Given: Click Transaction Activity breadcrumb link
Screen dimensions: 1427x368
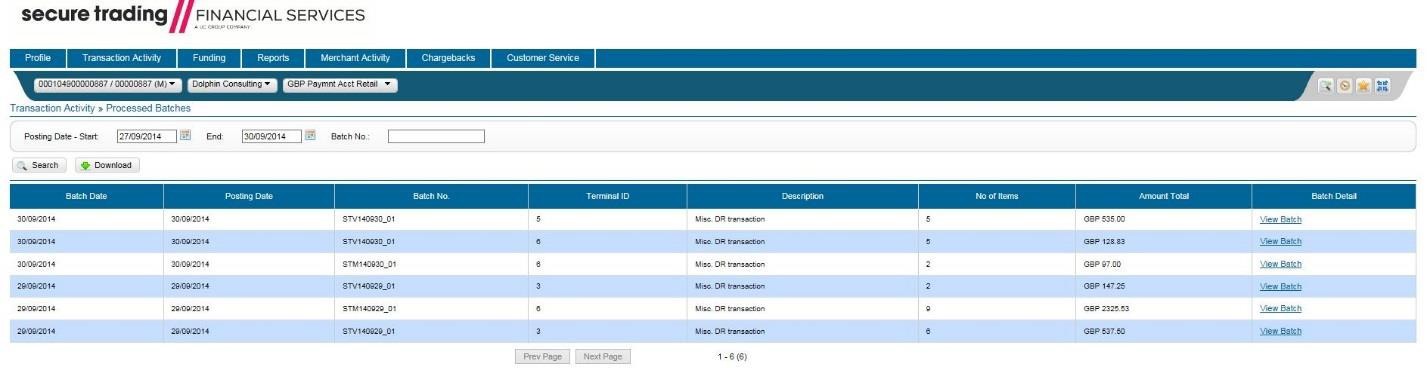Looking at the screenshot, I should [x=52, y=108].
